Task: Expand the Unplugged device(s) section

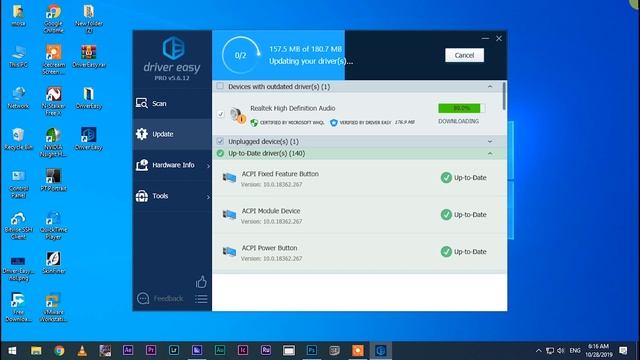Action: tap(490, 142)
